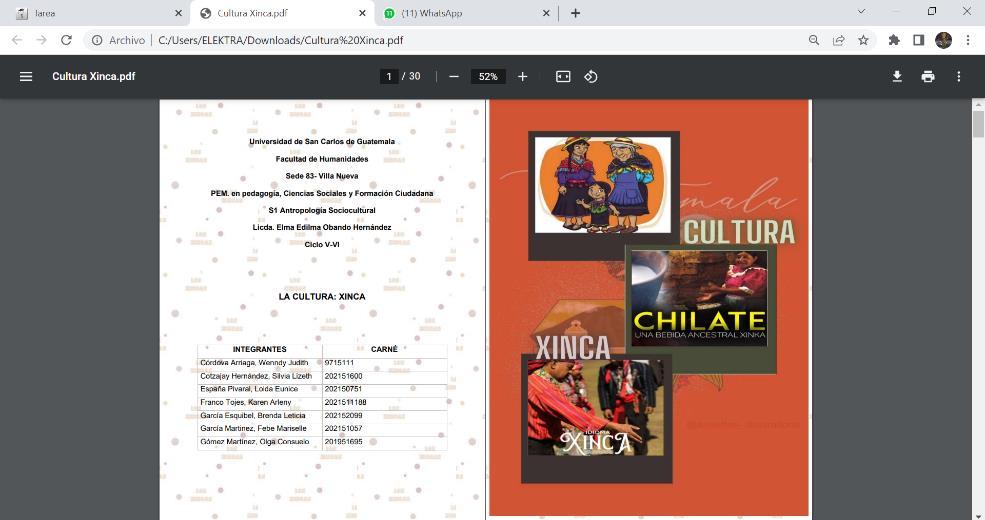Go back to previous page in browser

point(17,40)
